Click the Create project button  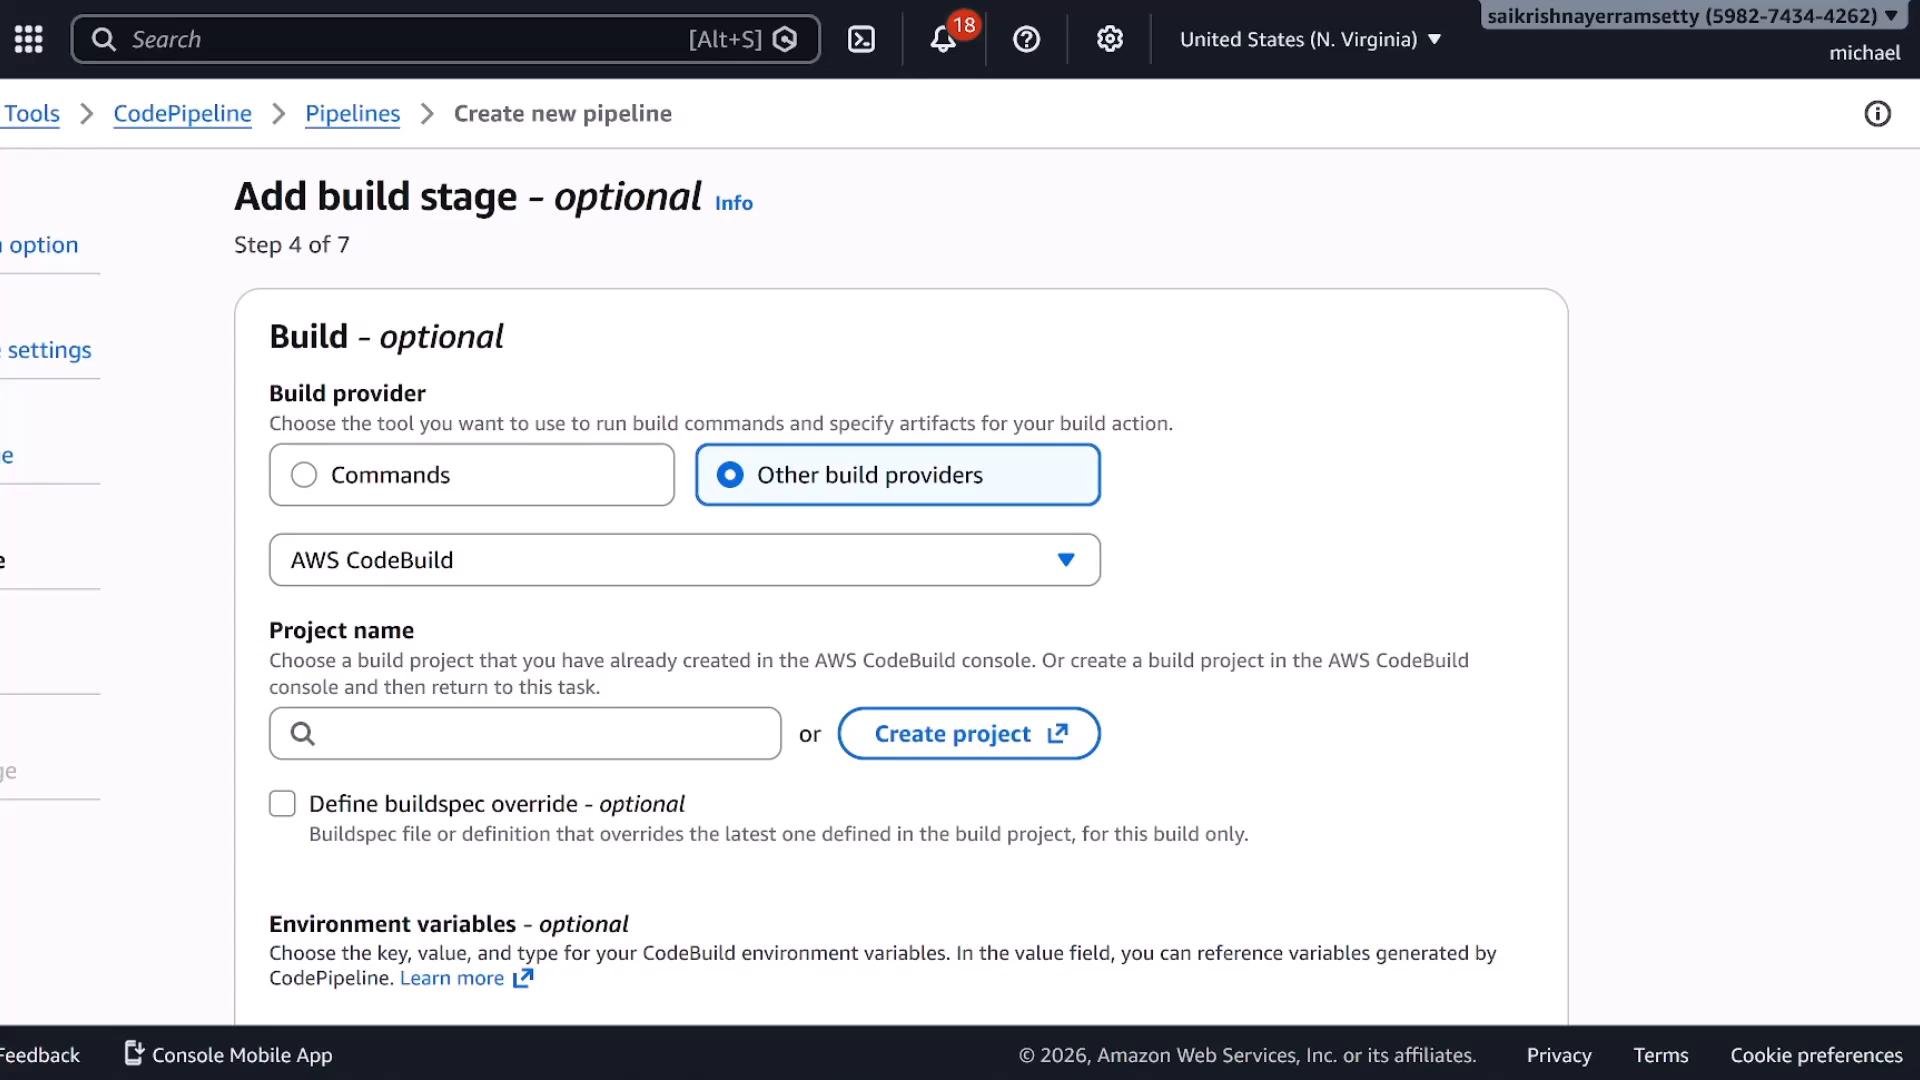[x=969, y=734]
